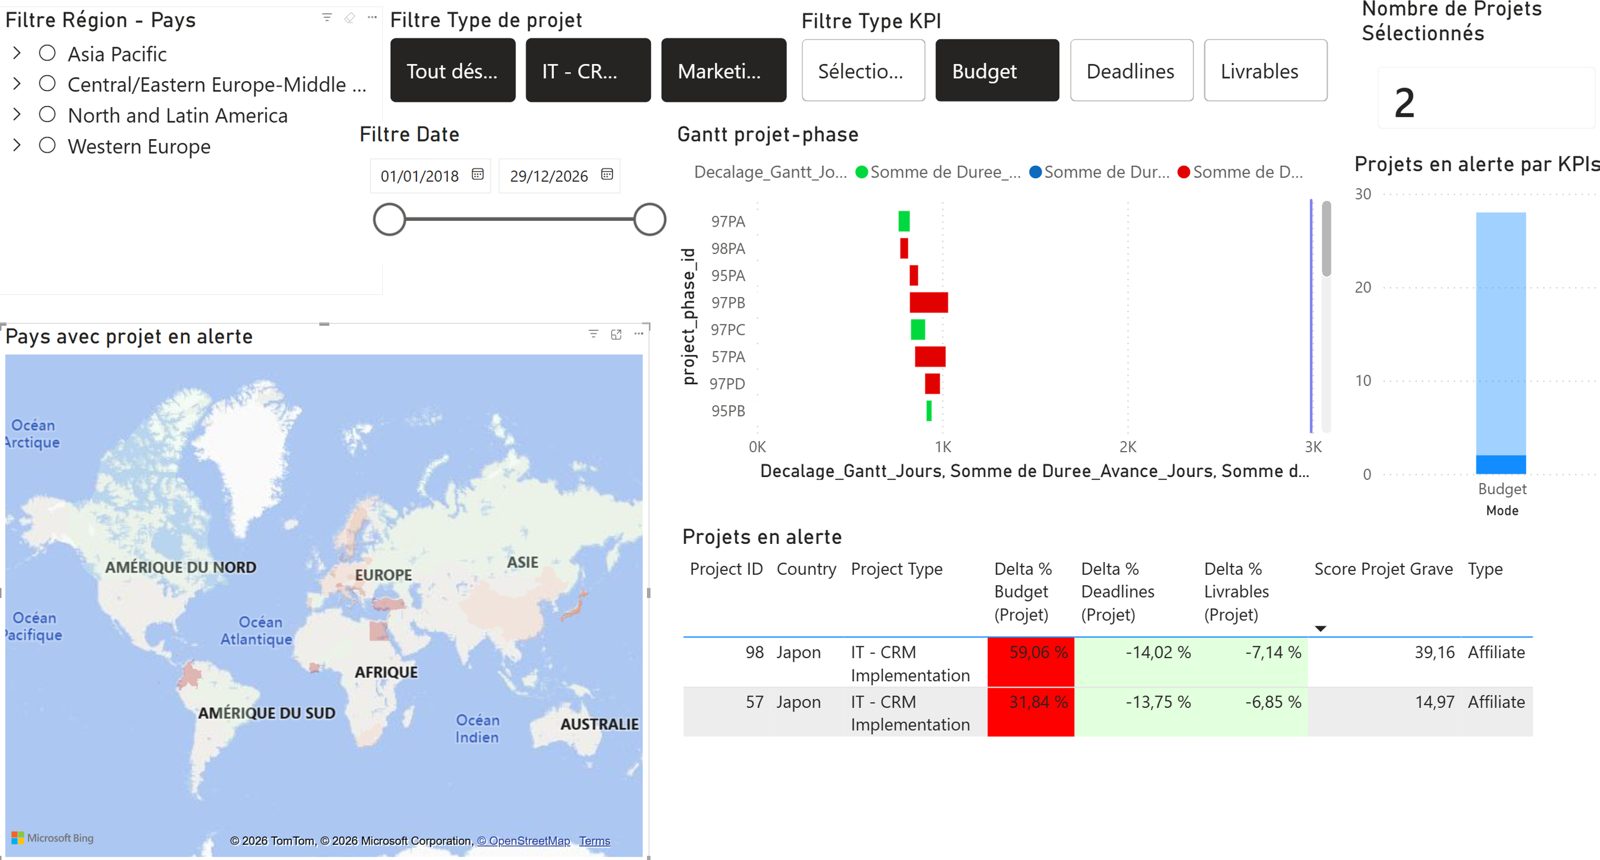Click 59,06 % budget delta cell
This screenshot has height=860, width=1600.
tap(1031, 662)
